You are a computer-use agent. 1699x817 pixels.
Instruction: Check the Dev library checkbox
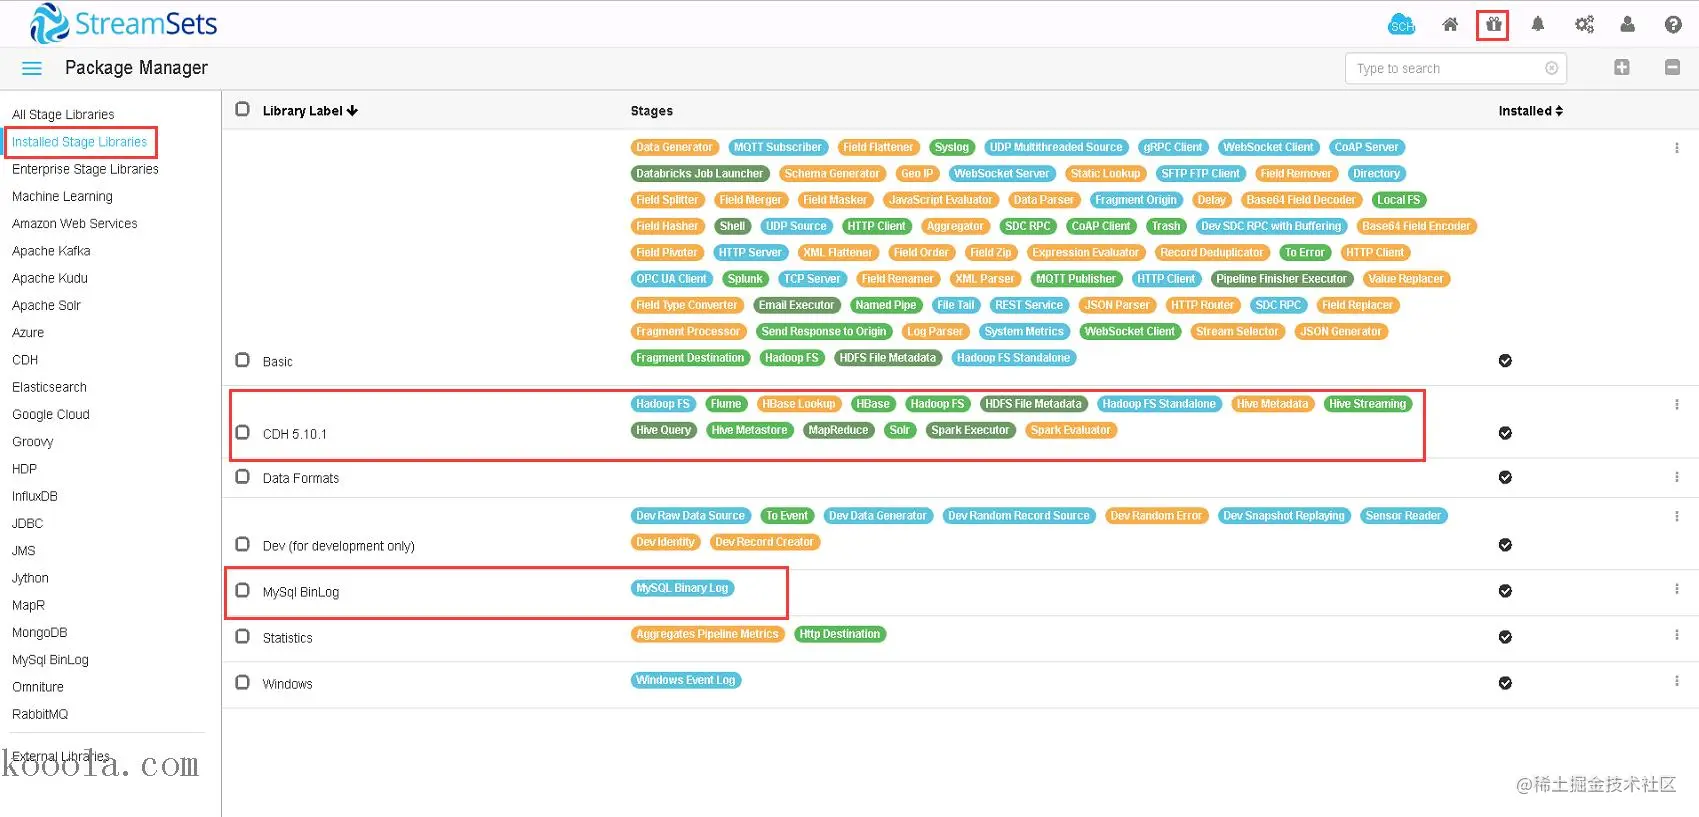[x=242, y=544]
